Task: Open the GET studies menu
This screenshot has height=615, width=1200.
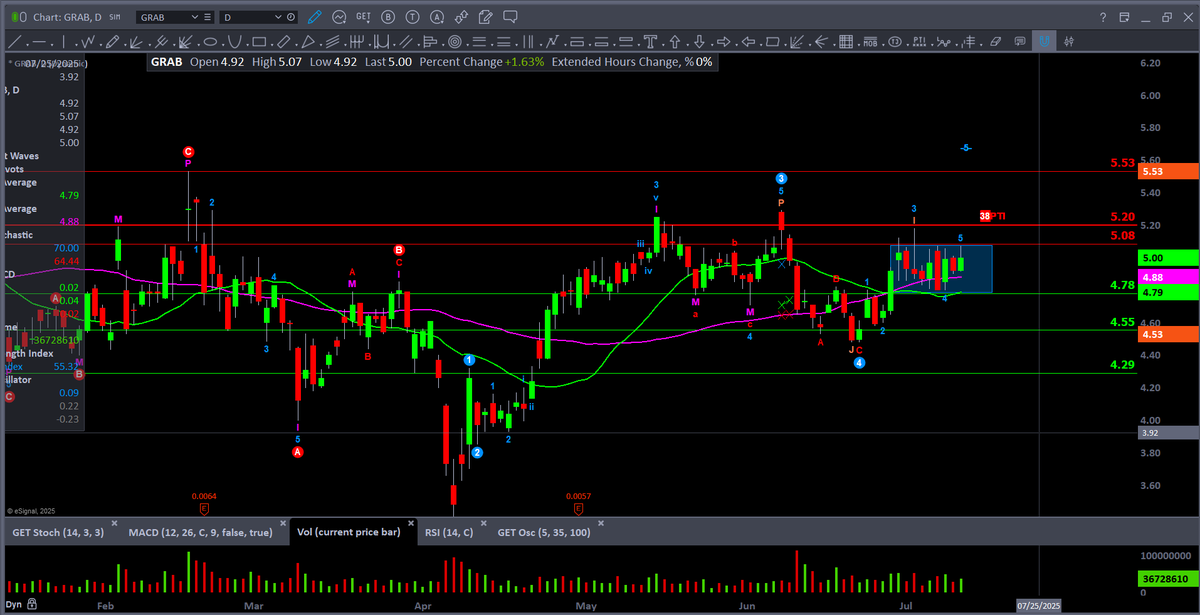Action: pos(363,17)
